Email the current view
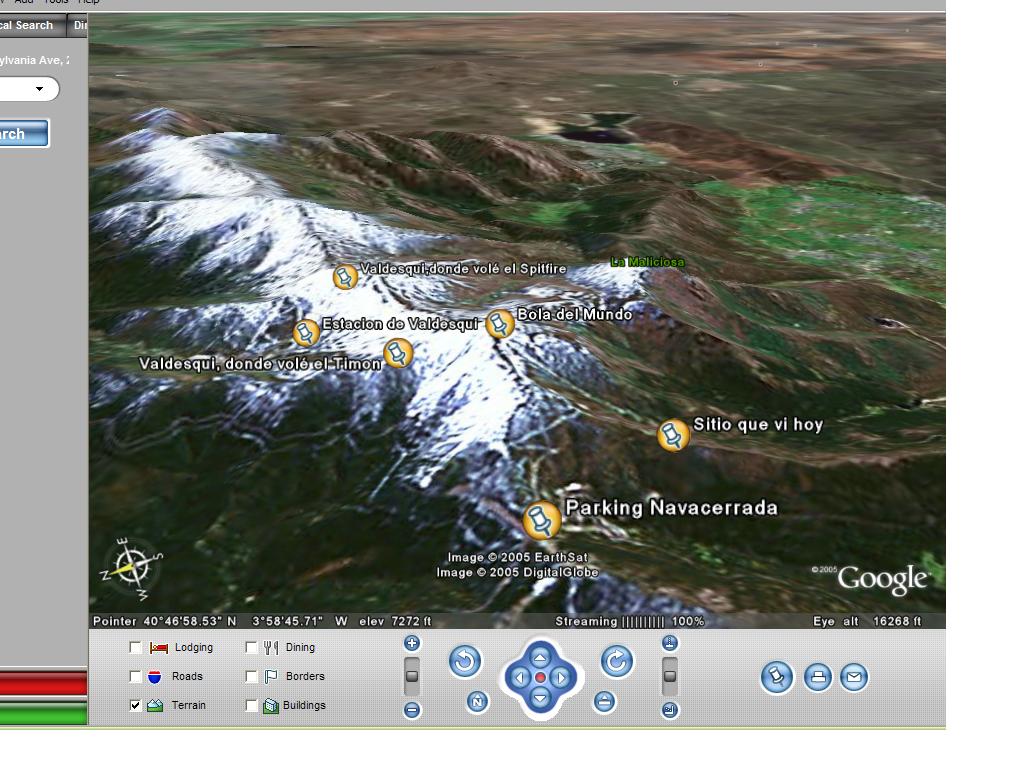This screenshot has width=1024, height=768. pos(853,677)
